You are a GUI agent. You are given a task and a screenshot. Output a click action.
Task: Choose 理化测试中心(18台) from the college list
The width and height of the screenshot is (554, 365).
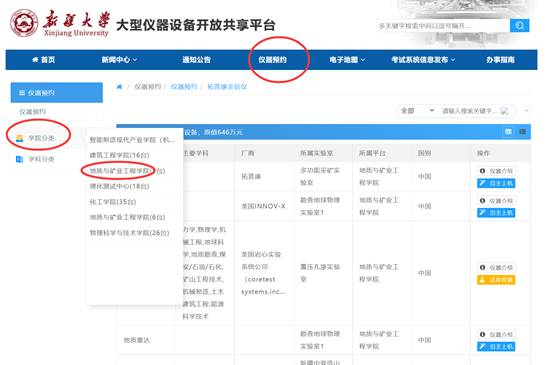tap(119, 186)
